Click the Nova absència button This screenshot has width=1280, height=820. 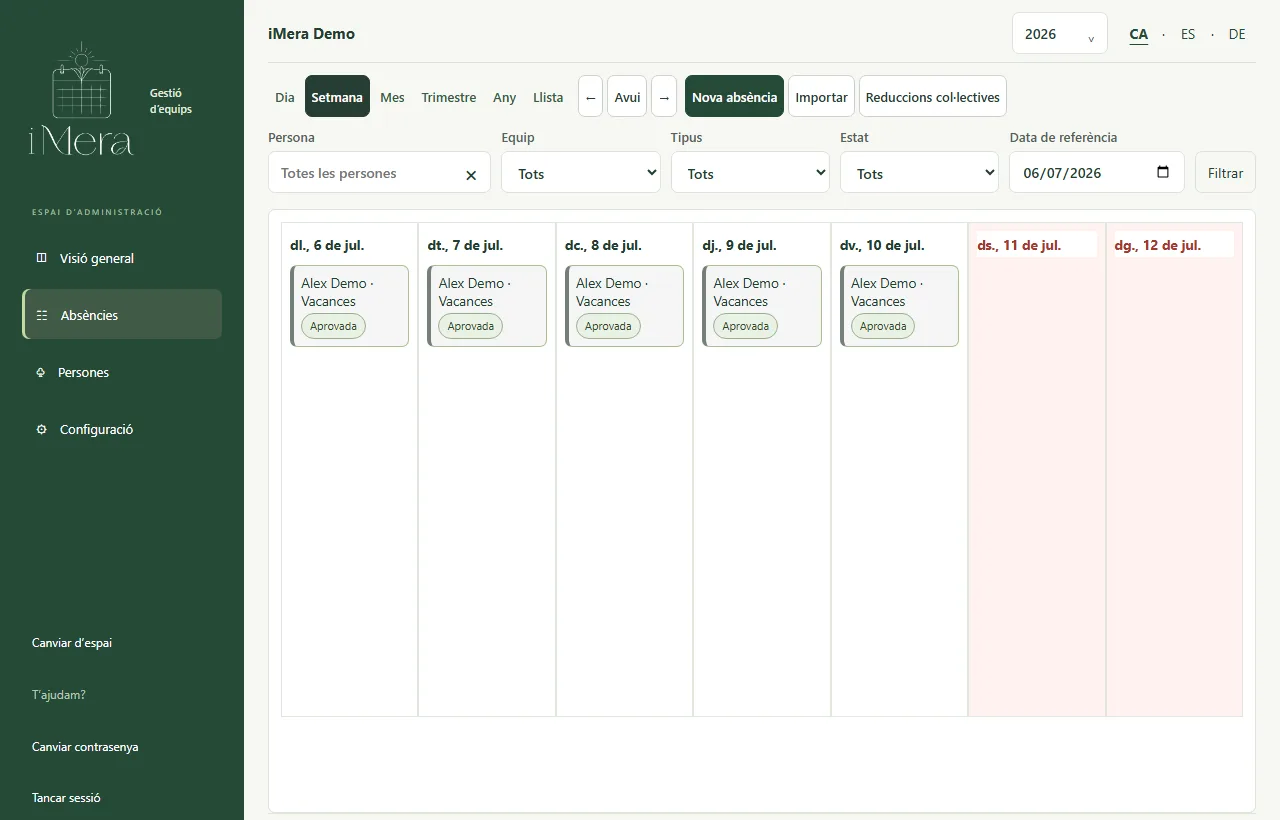pyautogui.click(x=734, y=97)
